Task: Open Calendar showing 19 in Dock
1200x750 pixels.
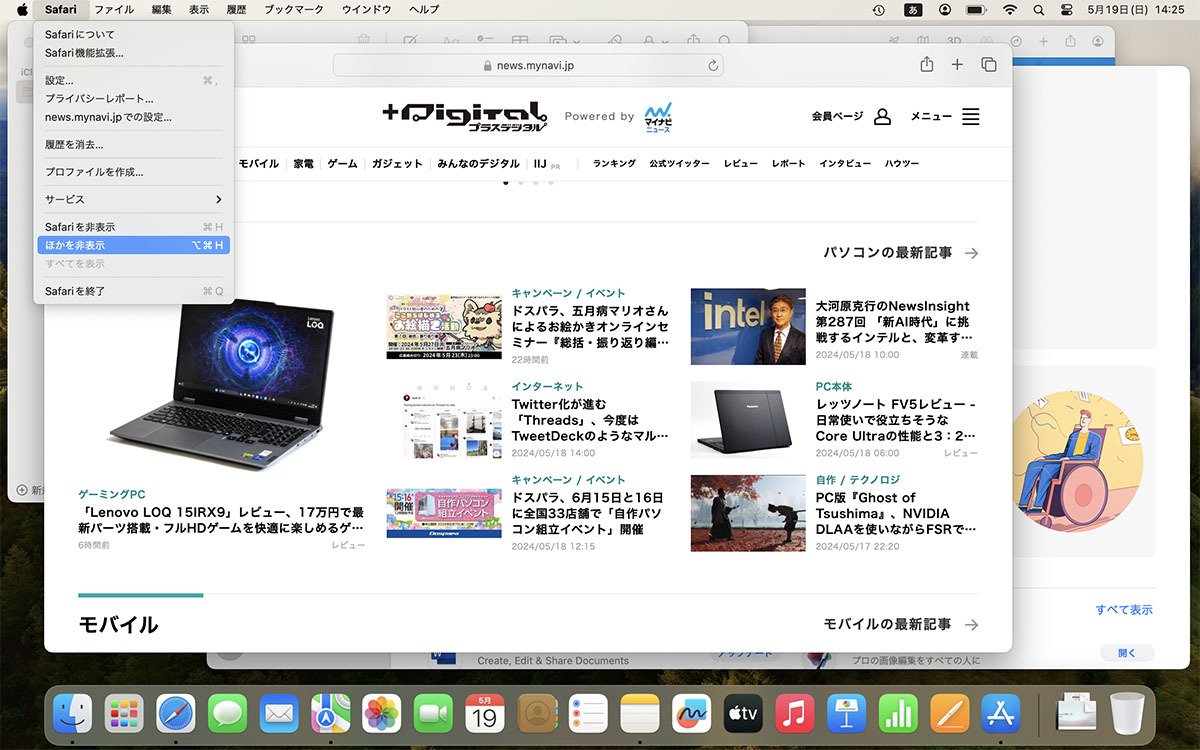Action: click(x=485, y=714)
